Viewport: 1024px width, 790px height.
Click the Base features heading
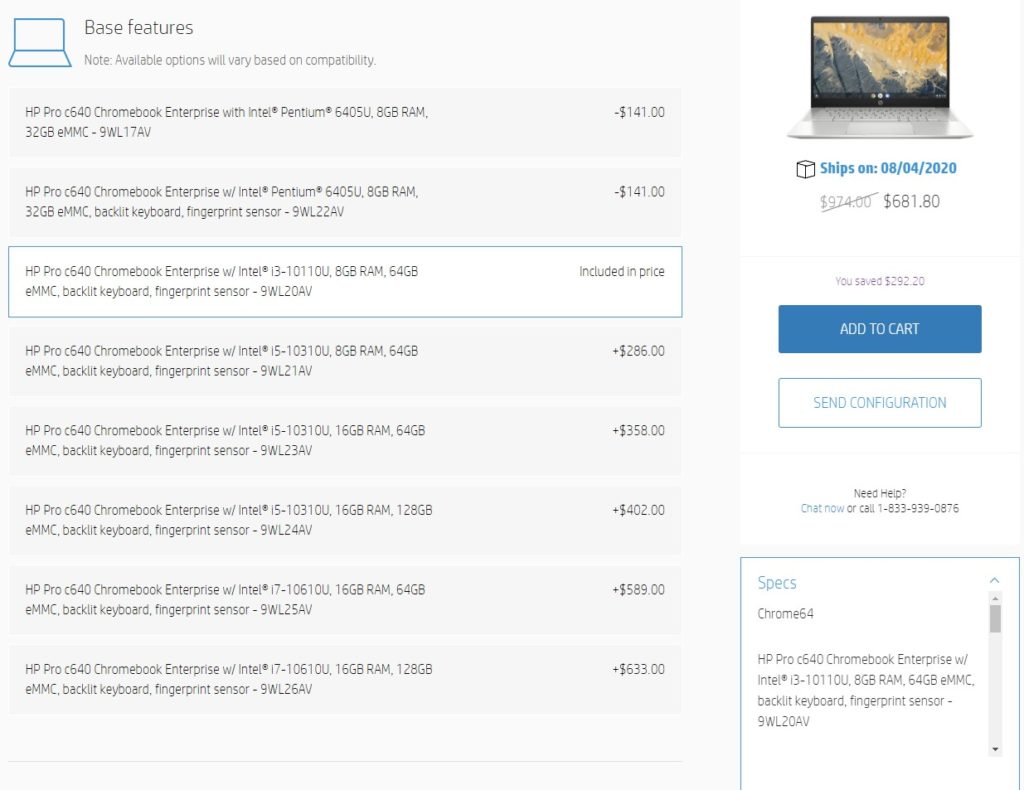138,27
